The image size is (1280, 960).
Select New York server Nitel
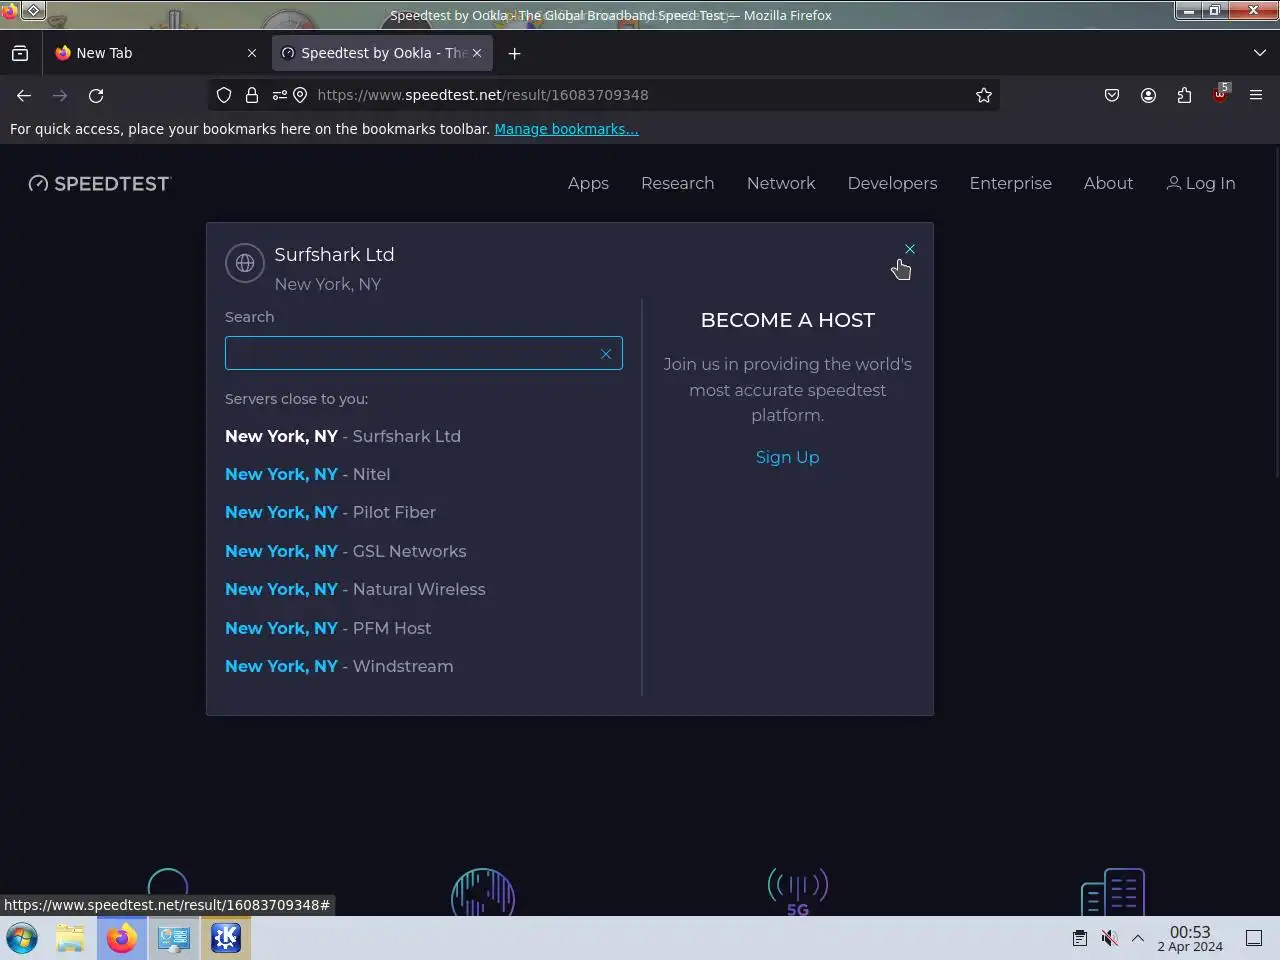(308, 474)
